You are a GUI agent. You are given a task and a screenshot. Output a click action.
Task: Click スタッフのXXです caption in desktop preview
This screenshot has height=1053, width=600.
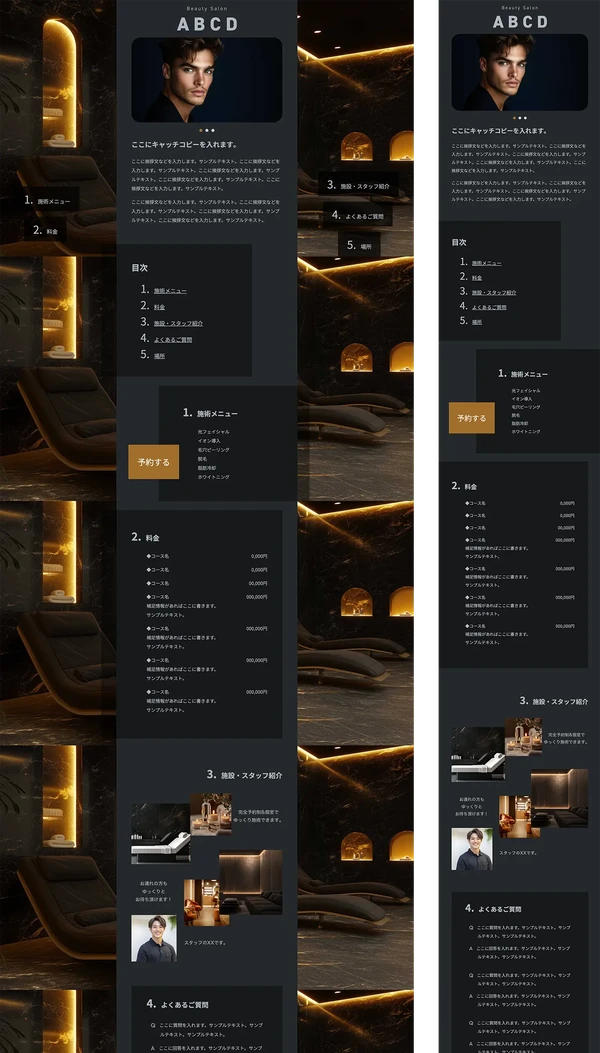pos(205,942)
